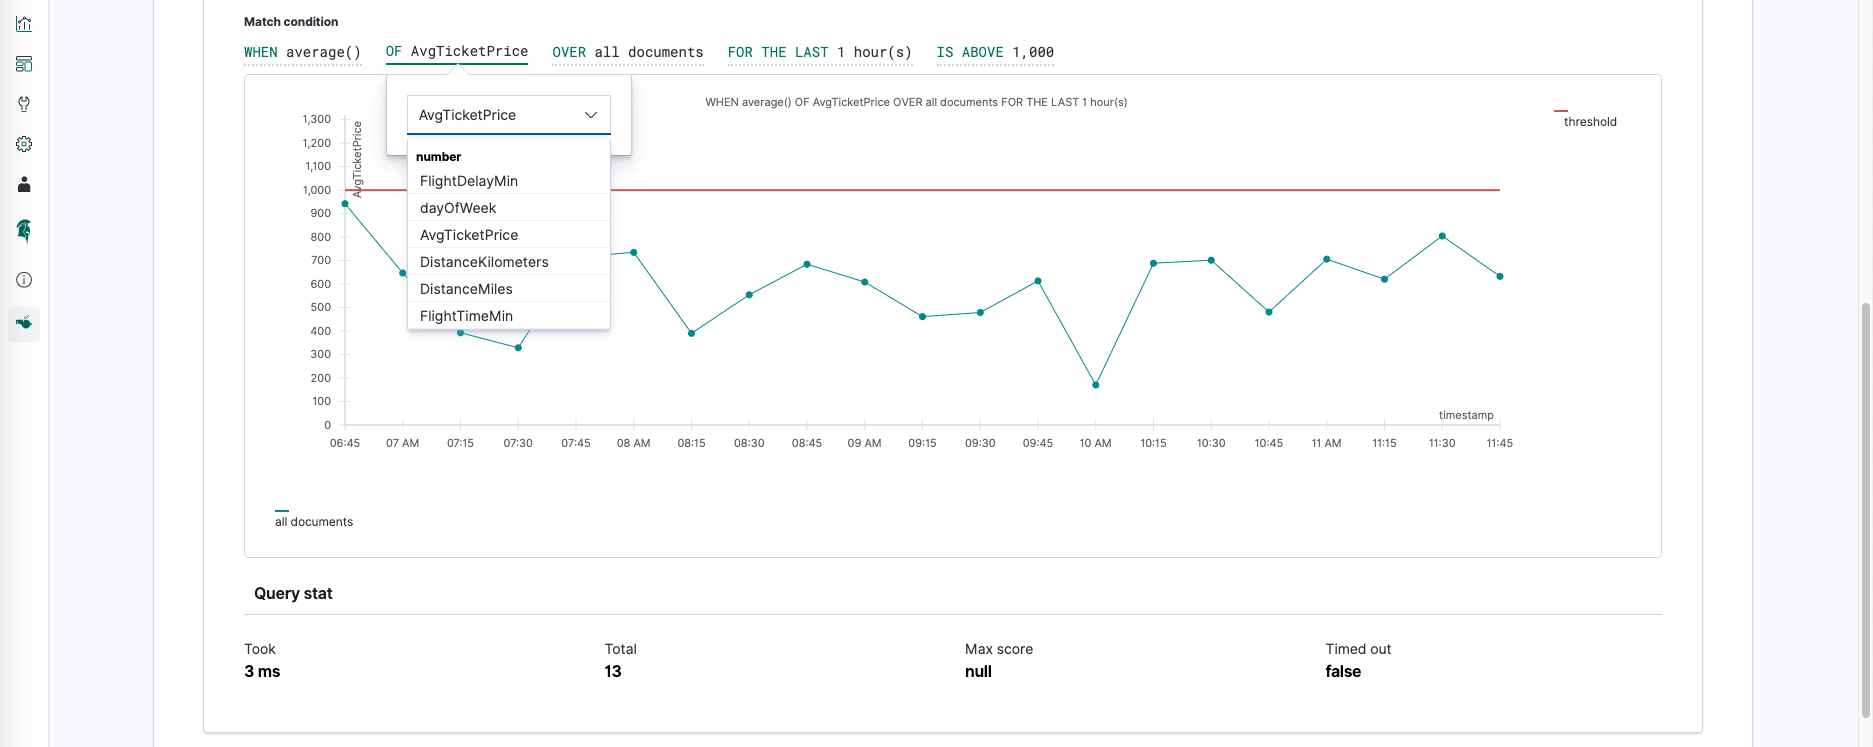Click the Max score value null

(978, 671)
